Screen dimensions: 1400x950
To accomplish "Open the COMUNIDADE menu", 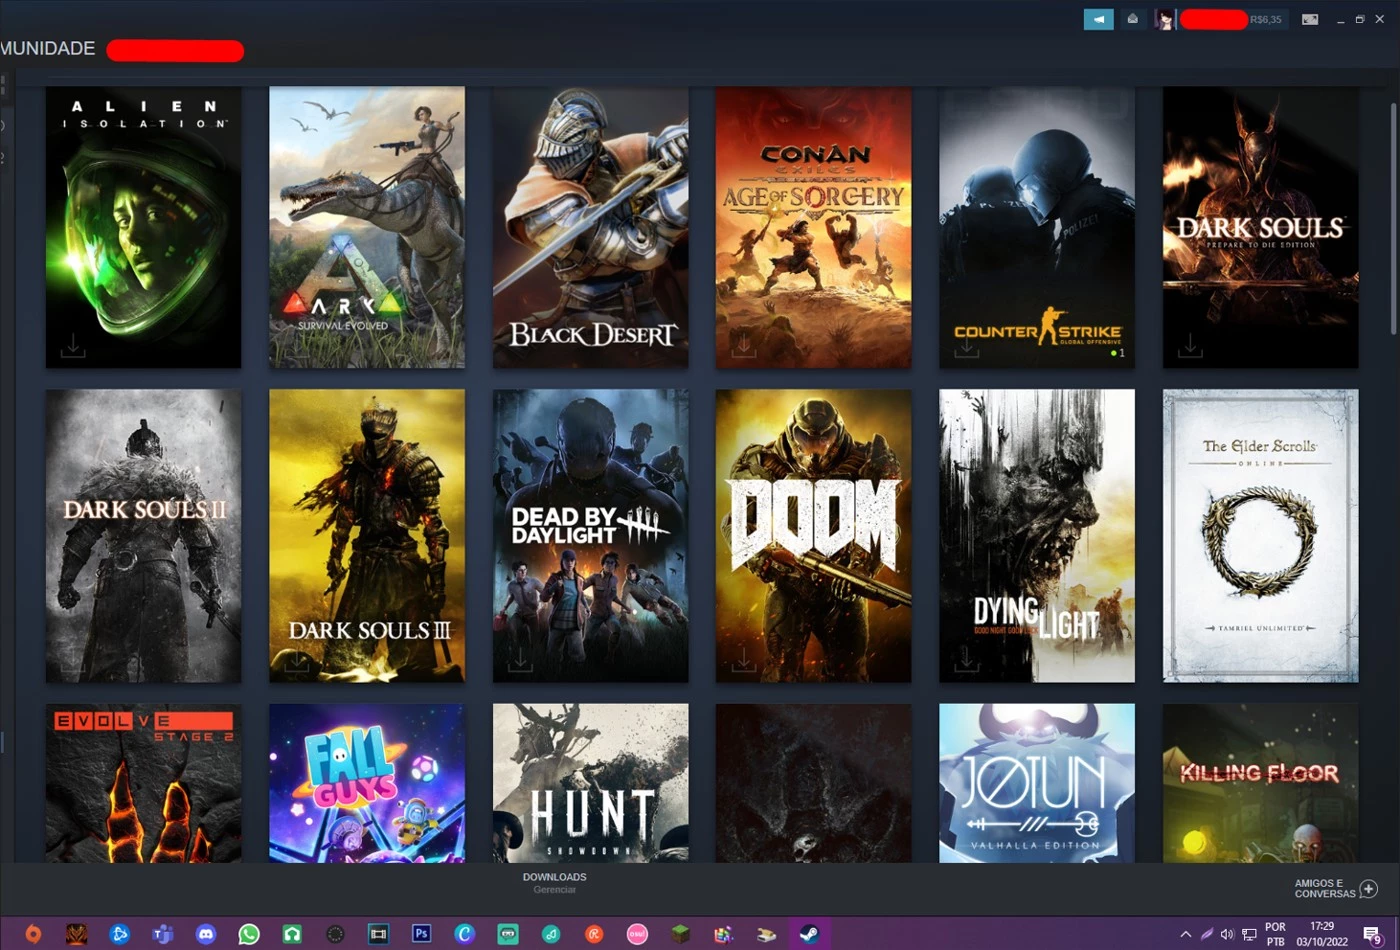I will (x=48, y=48).
